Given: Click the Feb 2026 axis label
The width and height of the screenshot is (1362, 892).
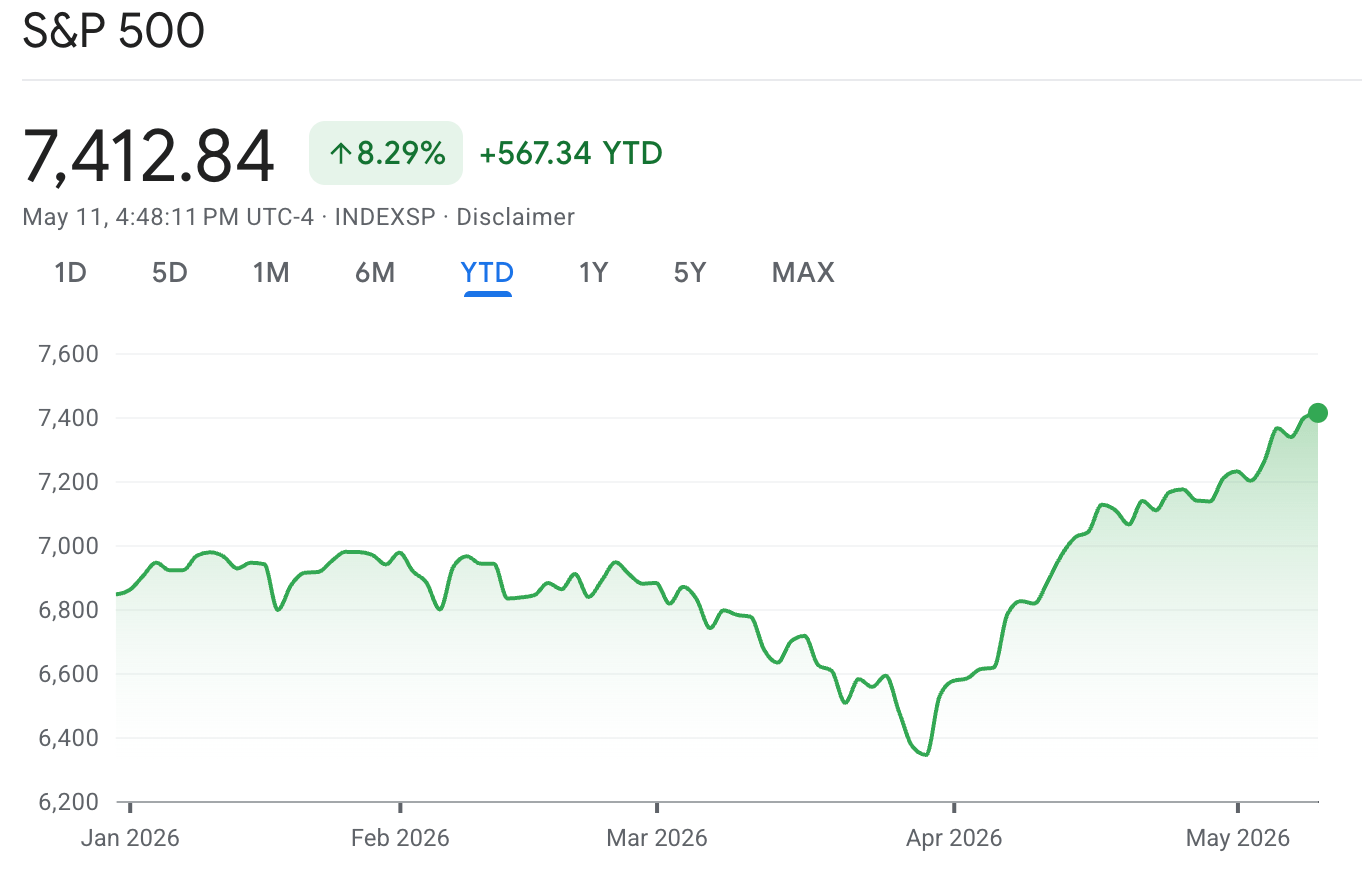Looking at the screenshot, I should pyautogui.click(x=400, y=838).
